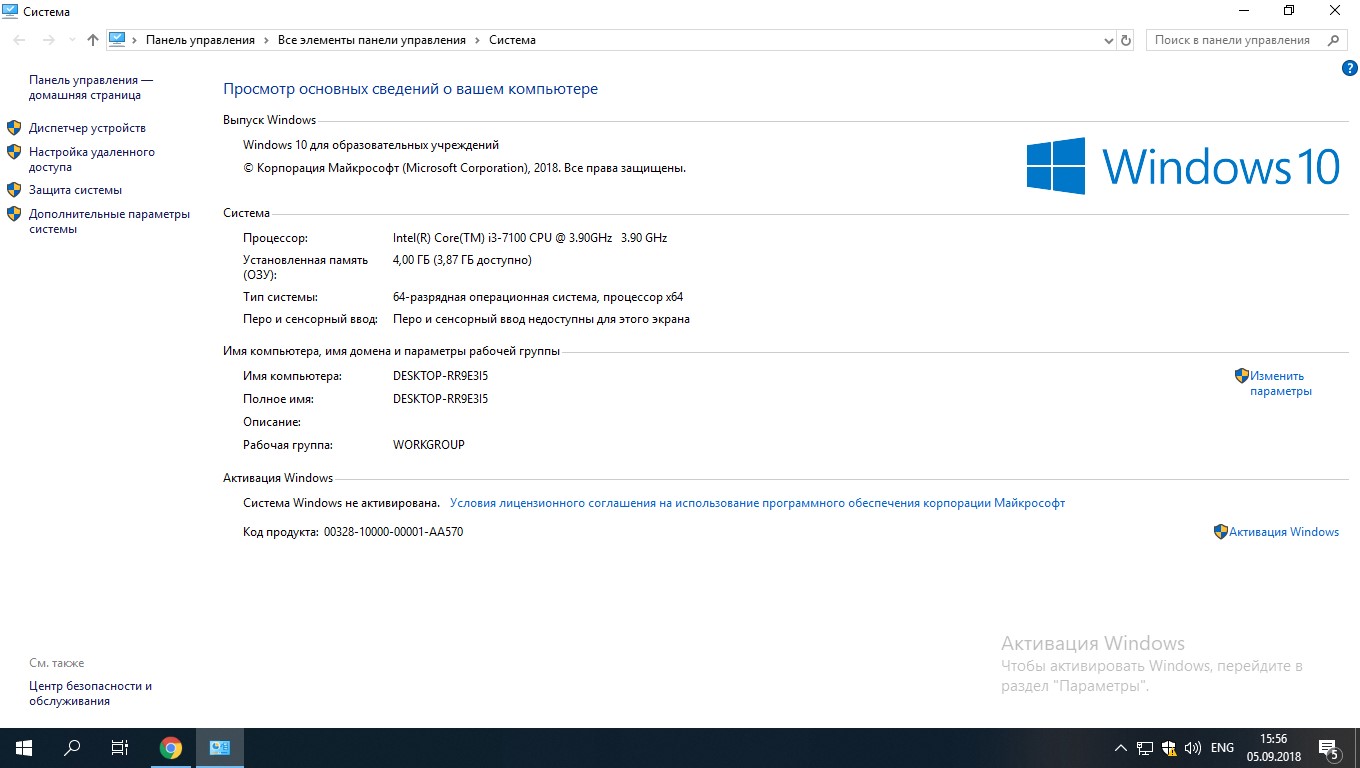
Task: Go up one level with the Up arrow
Action: pos(93,40)
